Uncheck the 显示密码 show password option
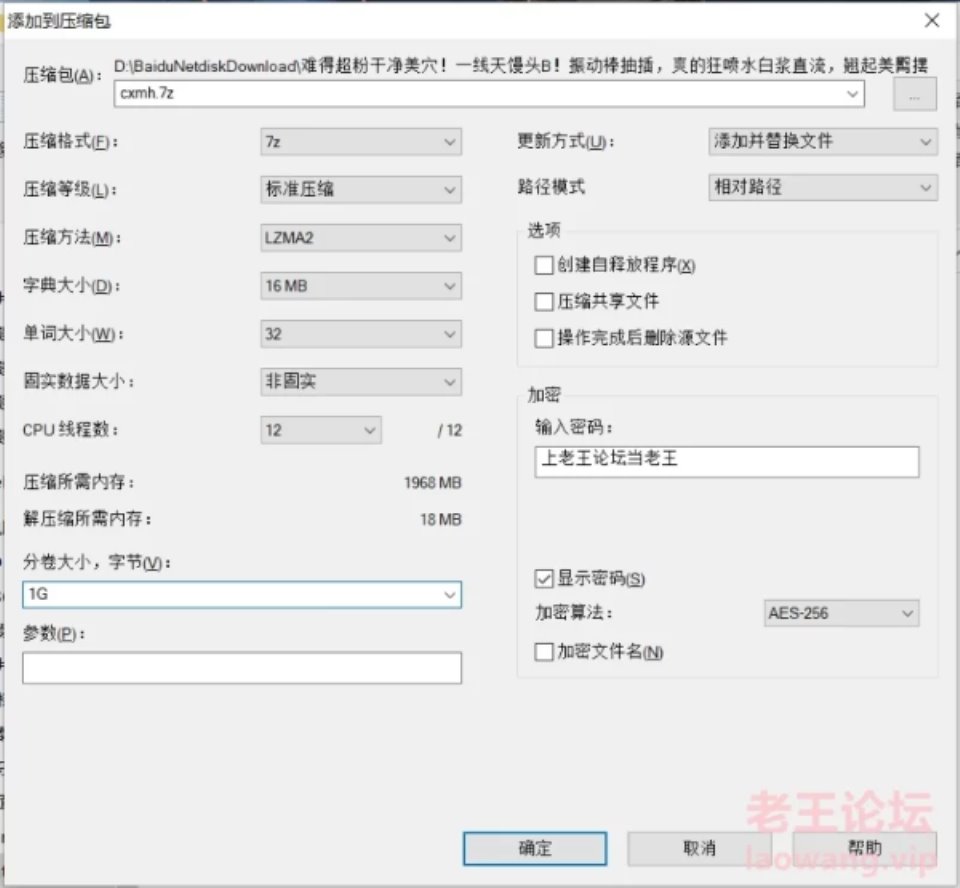The width and height of the screenshot is (960, 888). coord(544,578)
